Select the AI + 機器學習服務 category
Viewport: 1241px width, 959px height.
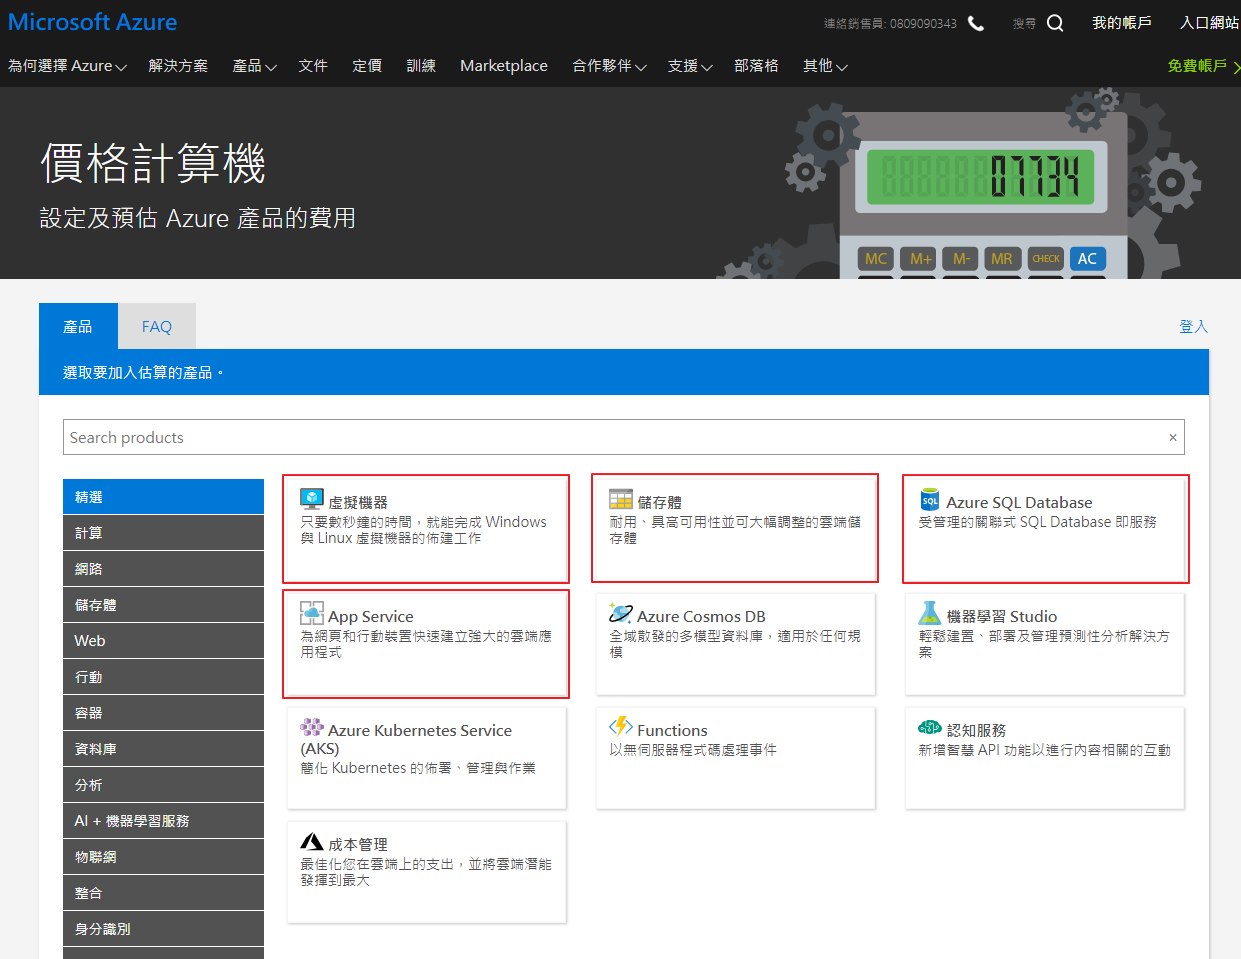(163, 821)
